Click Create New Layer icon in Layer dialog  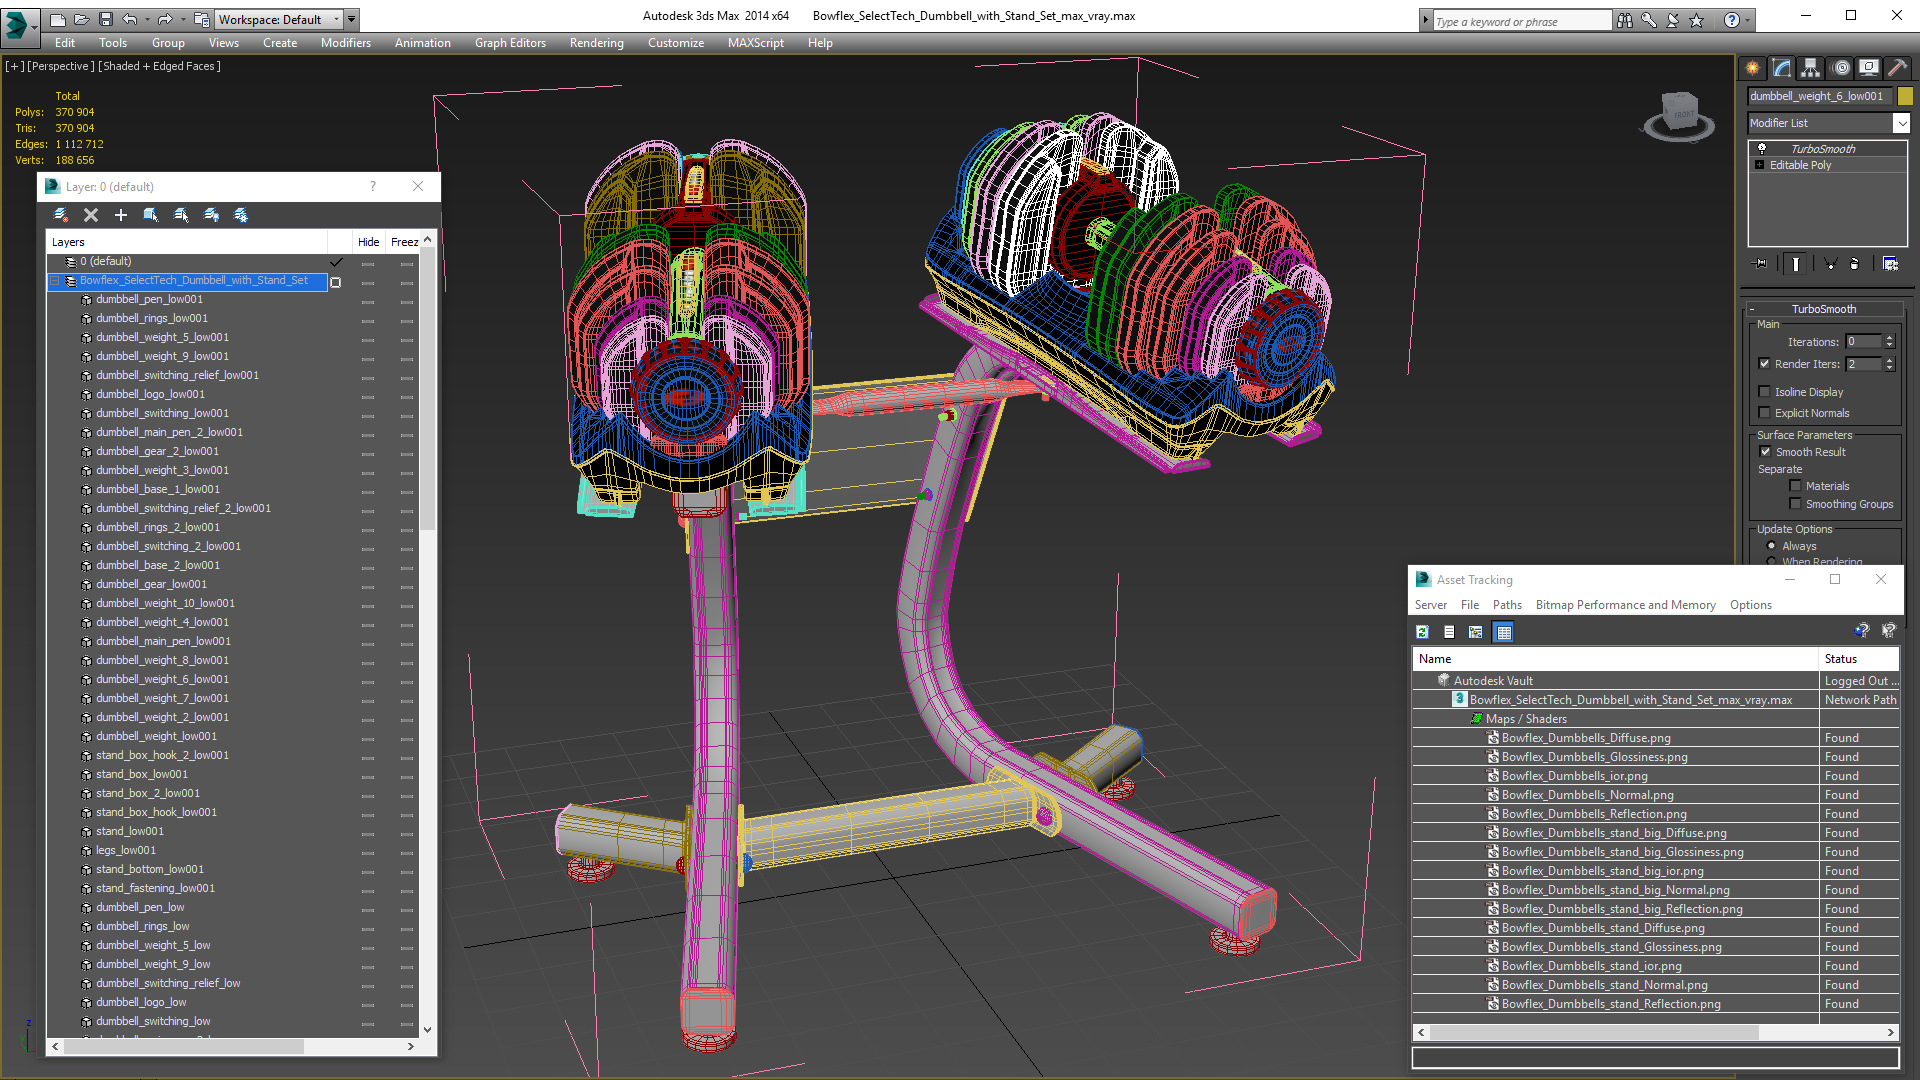point(61,215)
